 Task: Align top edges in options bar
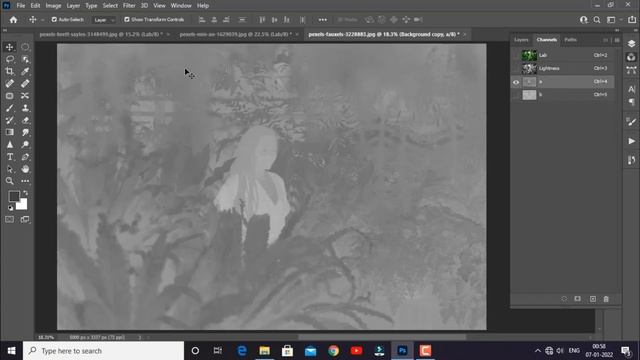coord(262,20)
